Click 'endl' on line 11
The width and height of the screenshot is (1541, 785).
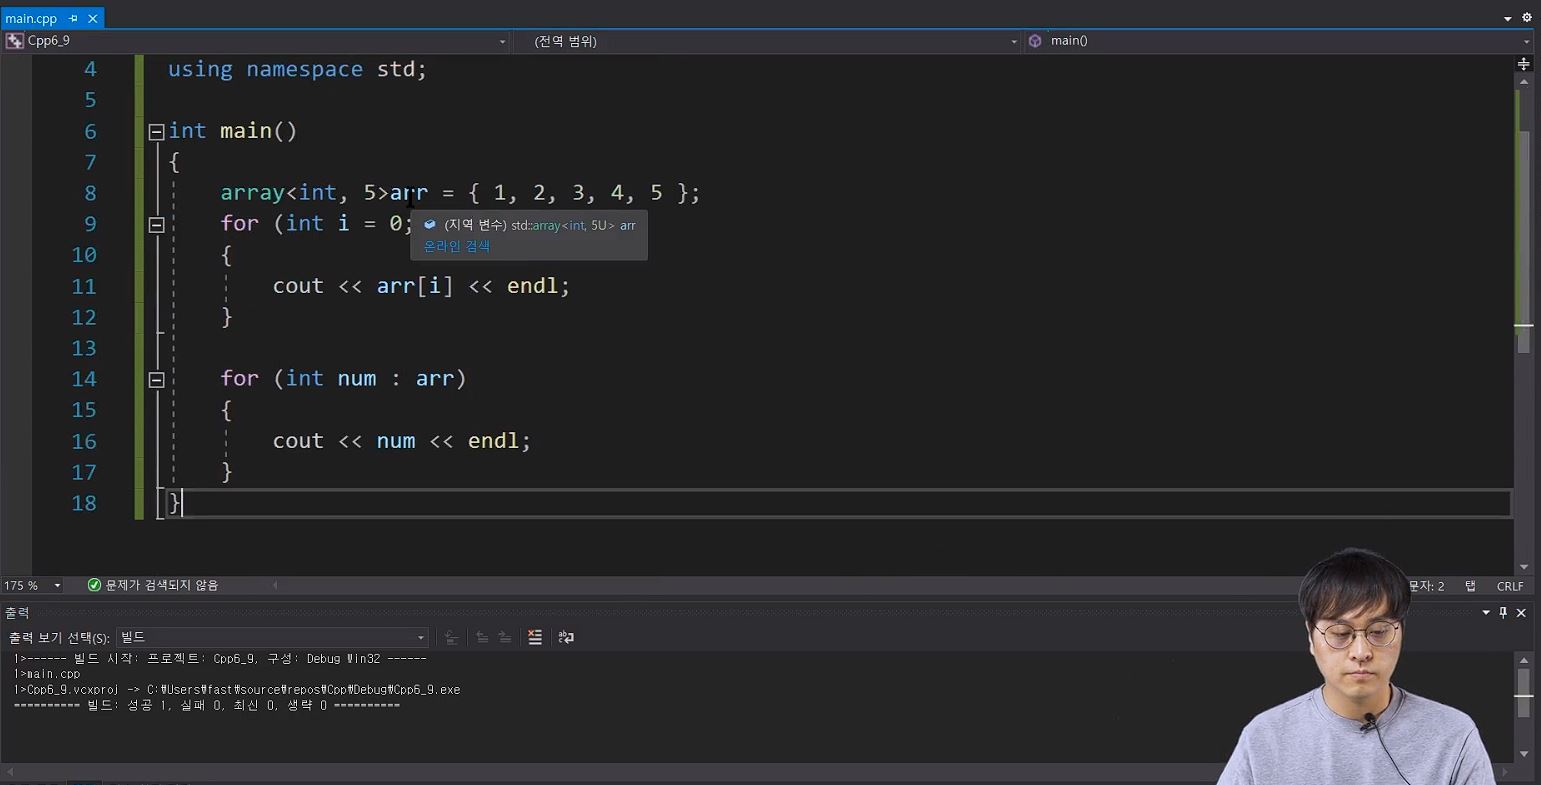point(532,286)
